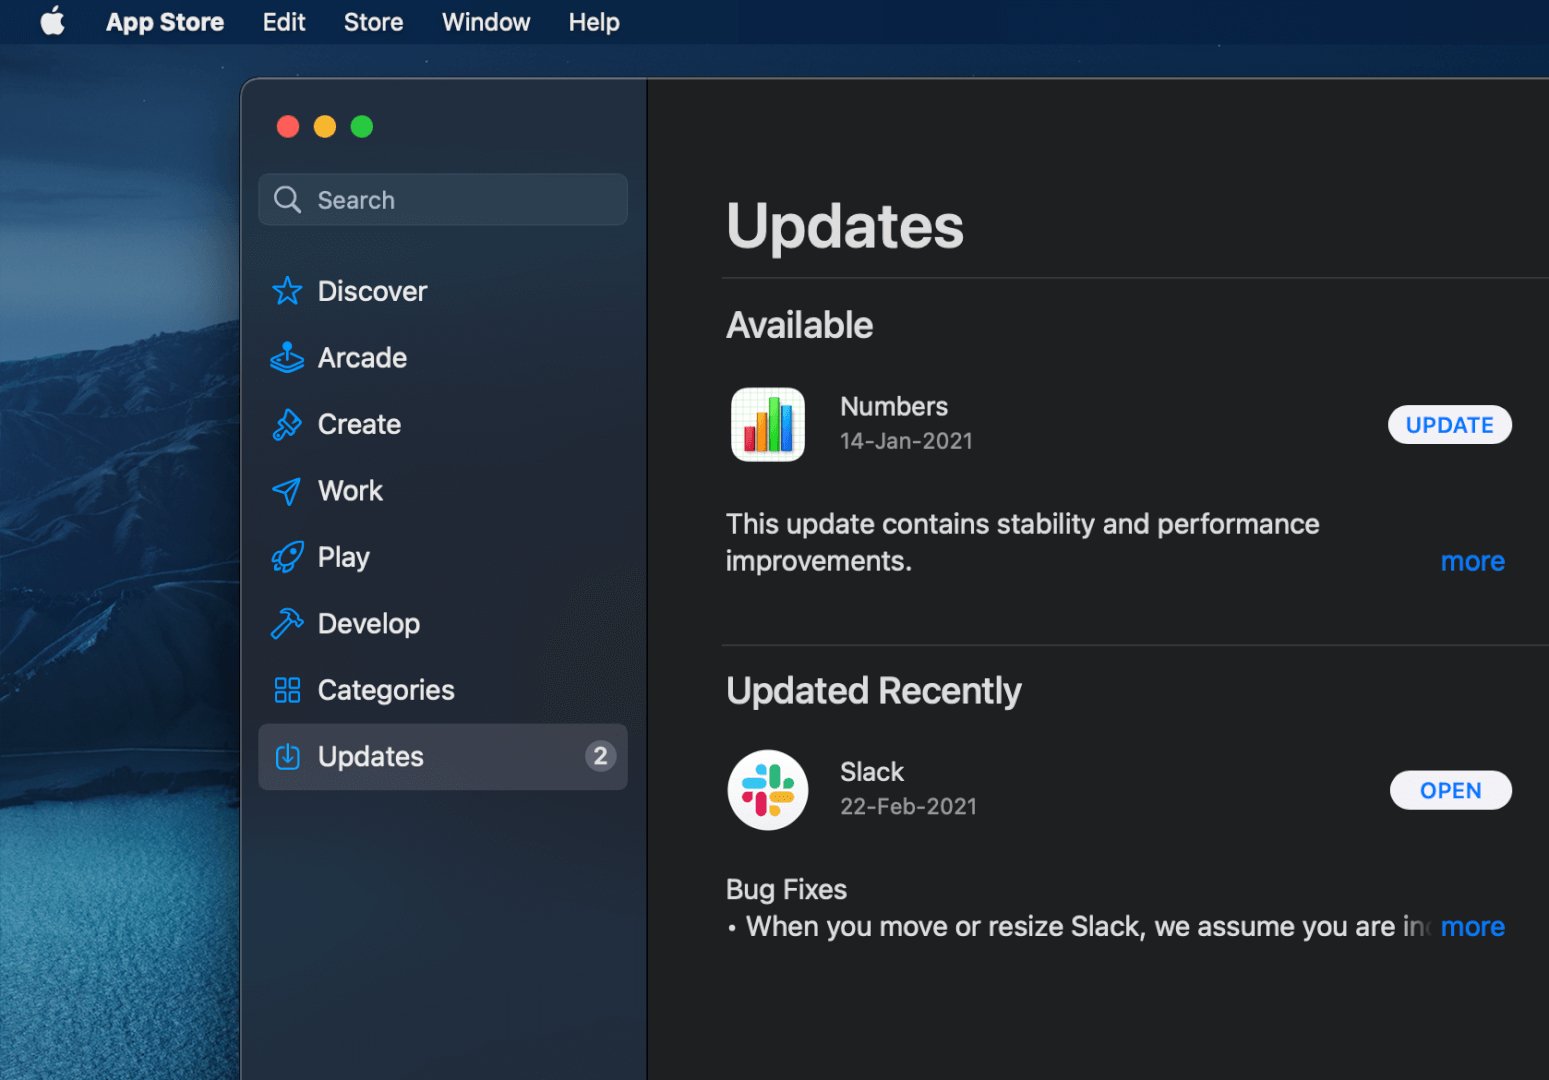Select the Play sidebar label
1549x1080 pixels.
click(343, 557)
